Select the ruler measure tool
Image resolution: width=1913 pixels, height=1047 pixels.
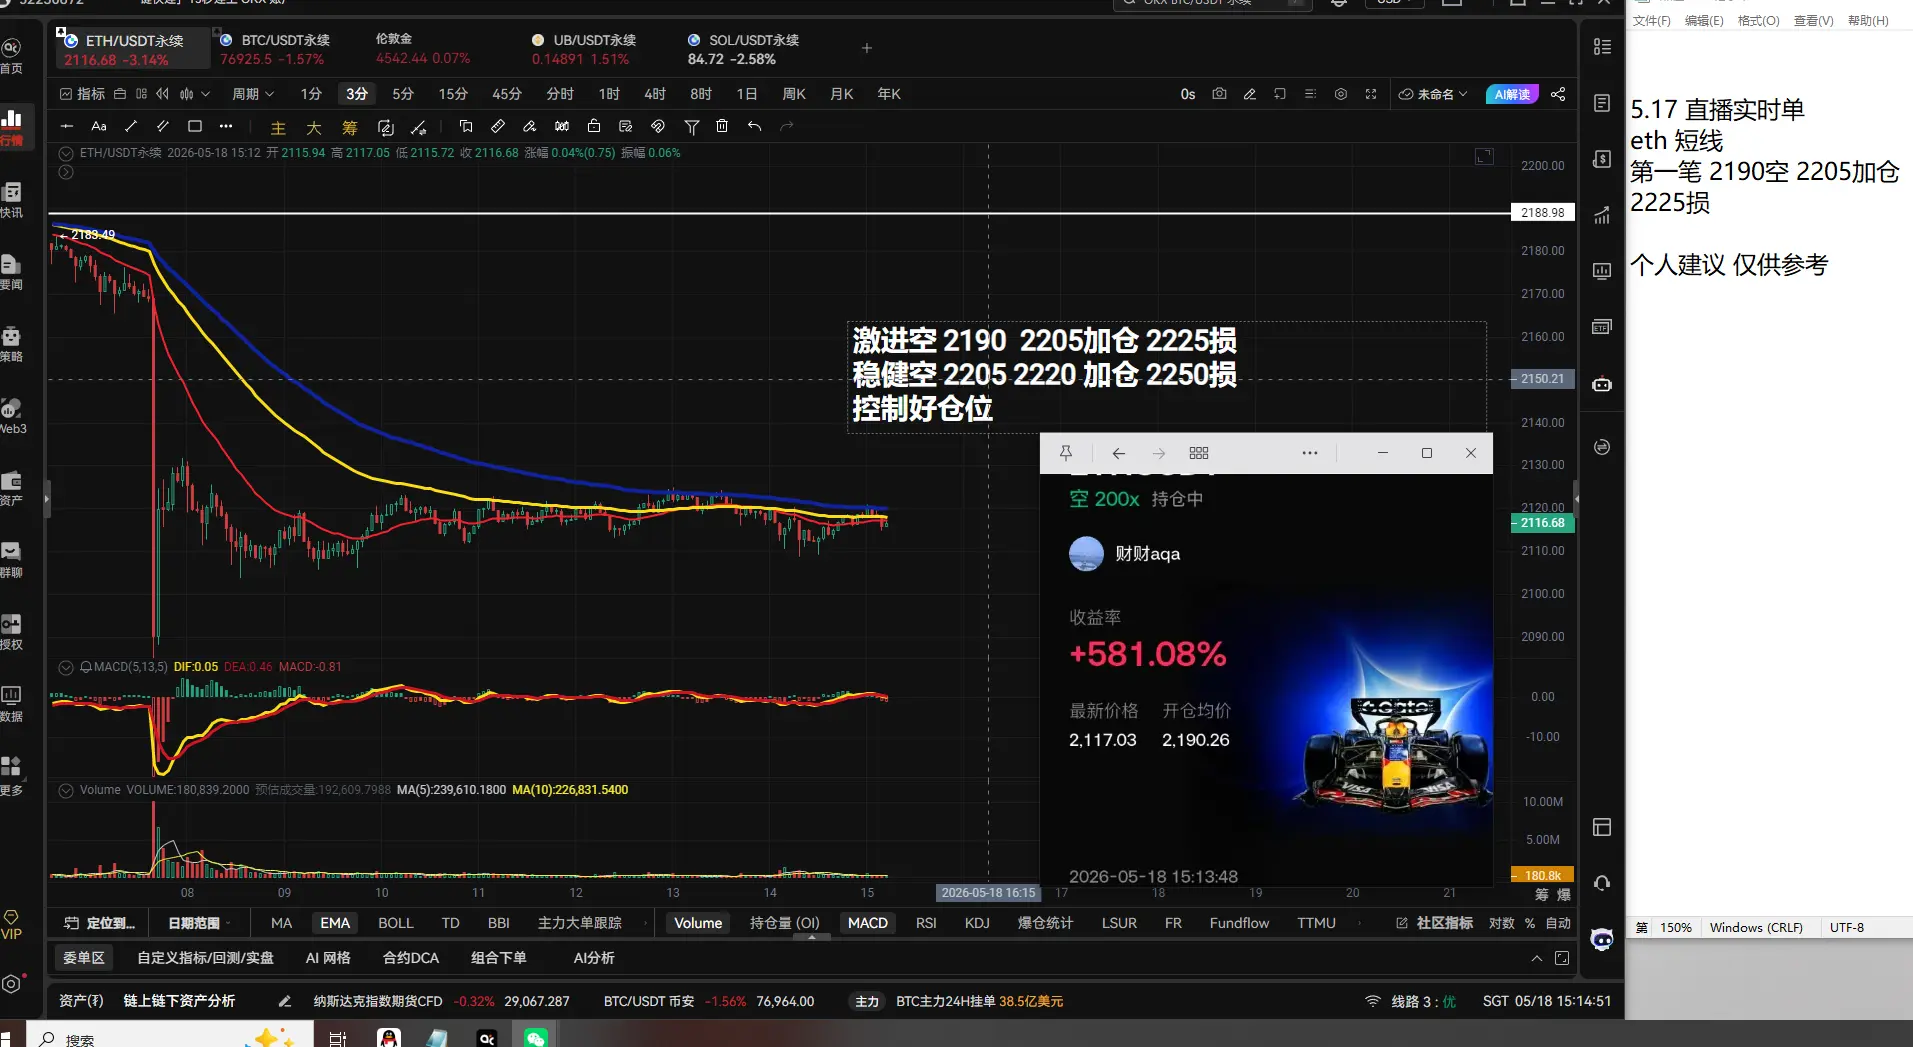(498, 126)
